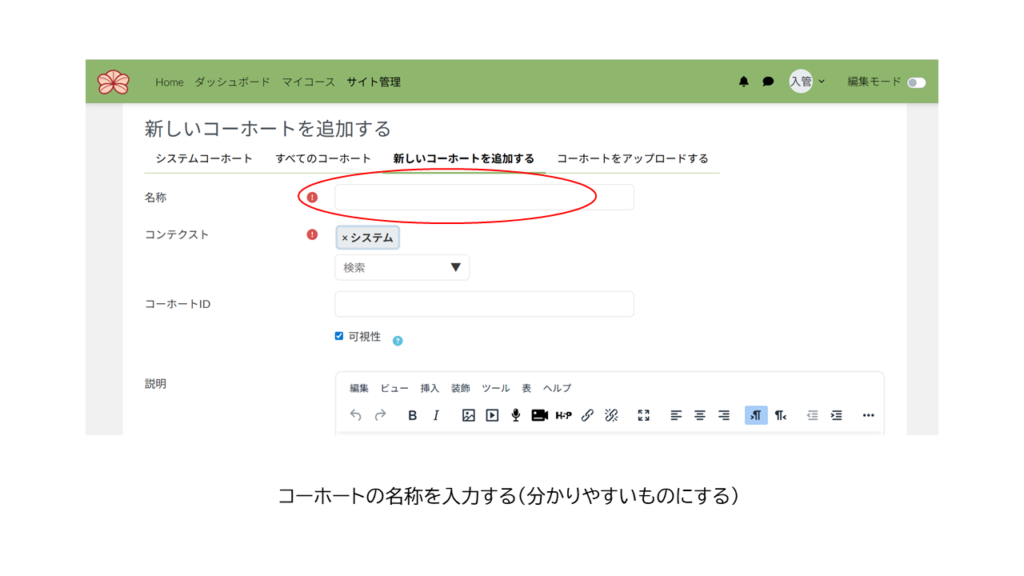The height and width of the screenshot is (576, 1024).
Task: Open the messages speech bubble icon
Action: click(x=768, y=82)
